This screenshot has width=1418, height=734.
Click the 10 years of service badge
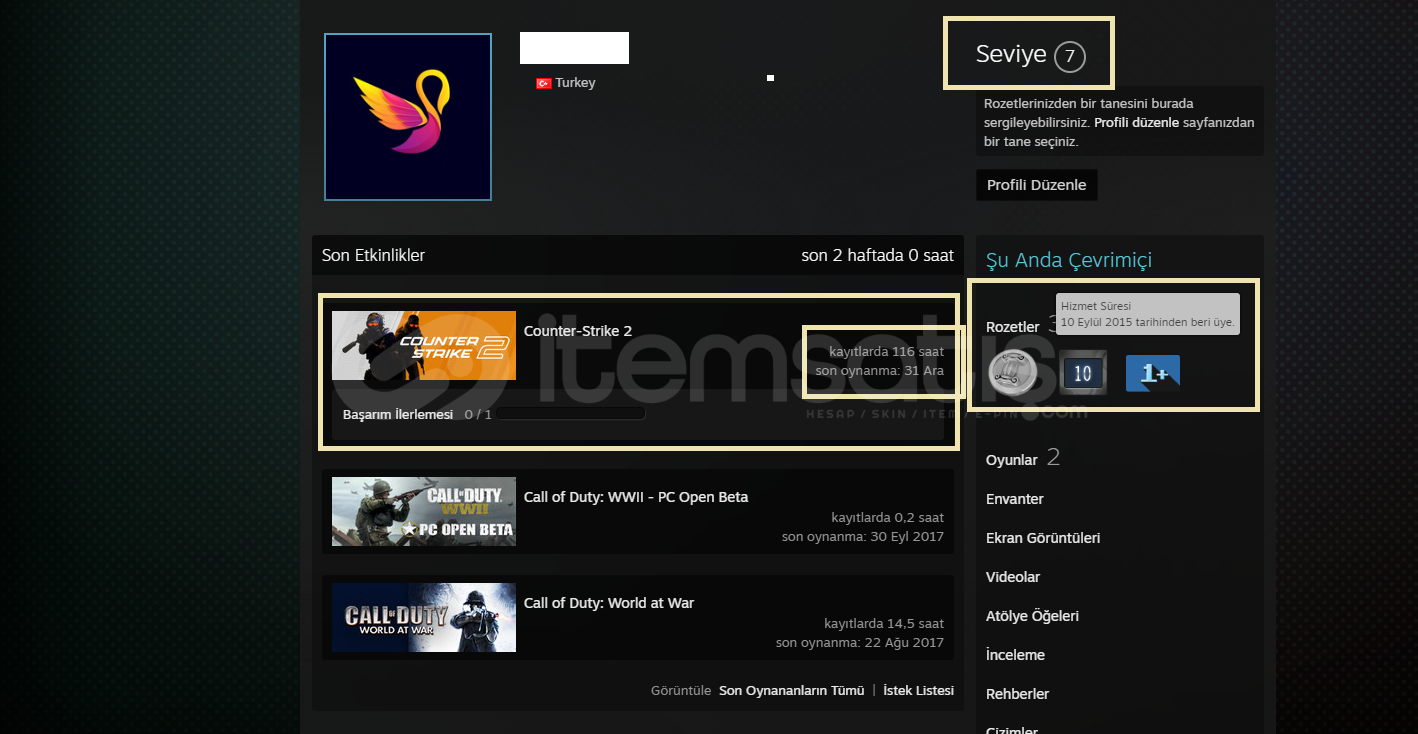coord(1083,373)
